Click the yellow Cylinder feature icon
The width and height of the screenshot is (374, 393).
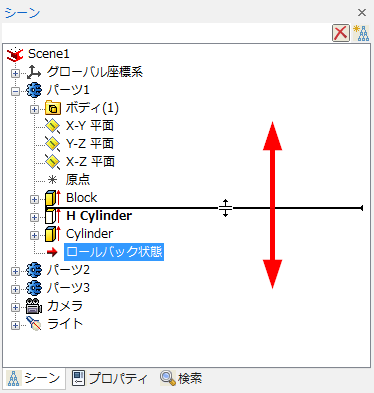(53, 234)
